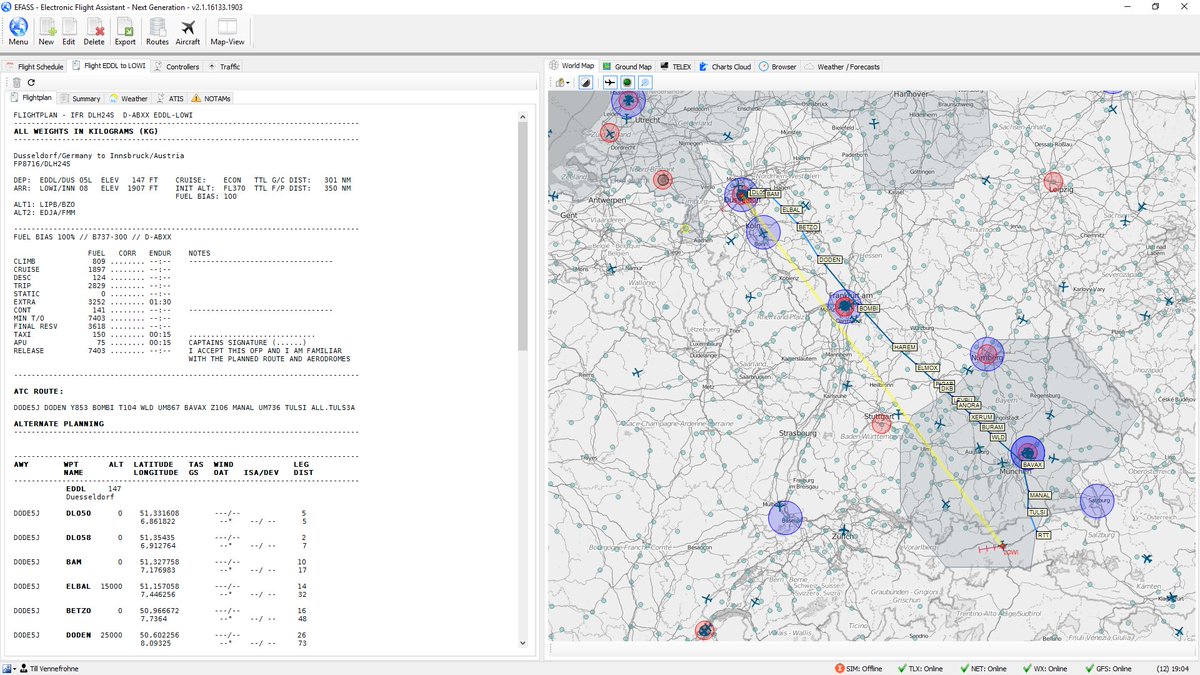The height and width of the screenshot is (675, 1200).
Task: Toggle the magnifier zoom map button
Action: click(x=646, y=82)
